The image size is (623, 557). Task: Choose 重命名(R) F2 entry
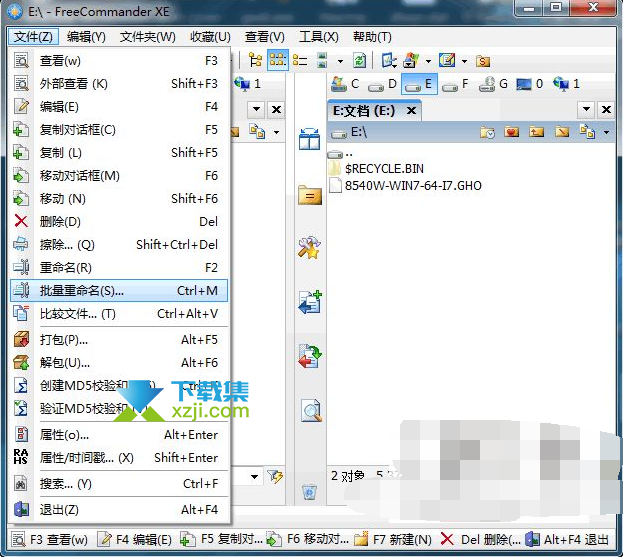pyautogui.click(x=119, y=268)
